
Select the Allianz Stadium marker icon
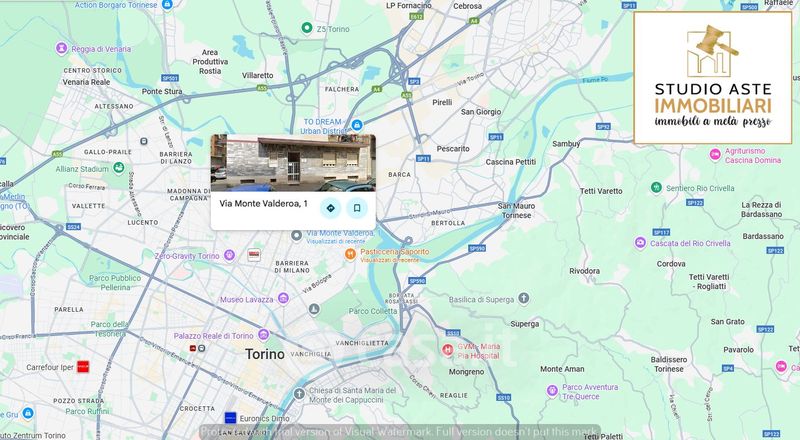tap(118, 167)
